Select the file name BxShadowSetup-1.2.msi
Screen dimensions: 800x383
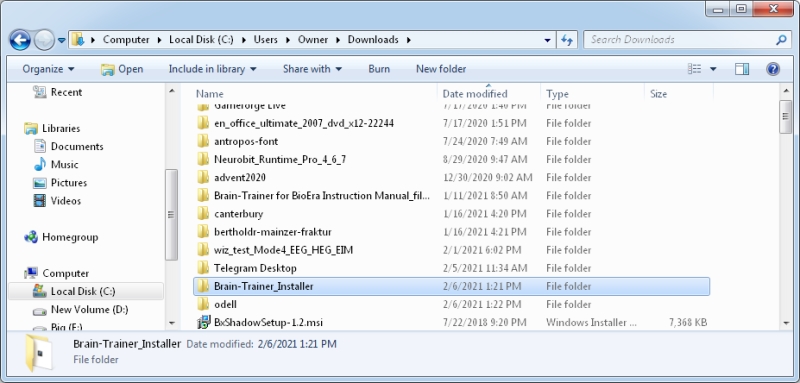coord(268,322)
